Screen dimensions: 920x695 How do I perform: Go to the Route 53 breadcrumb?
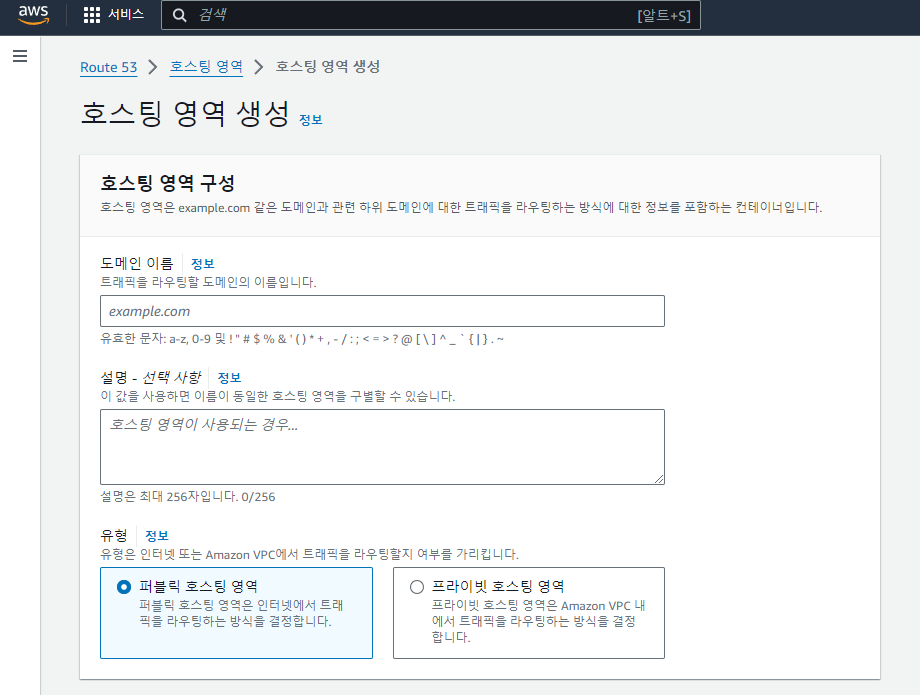point(109,67)
